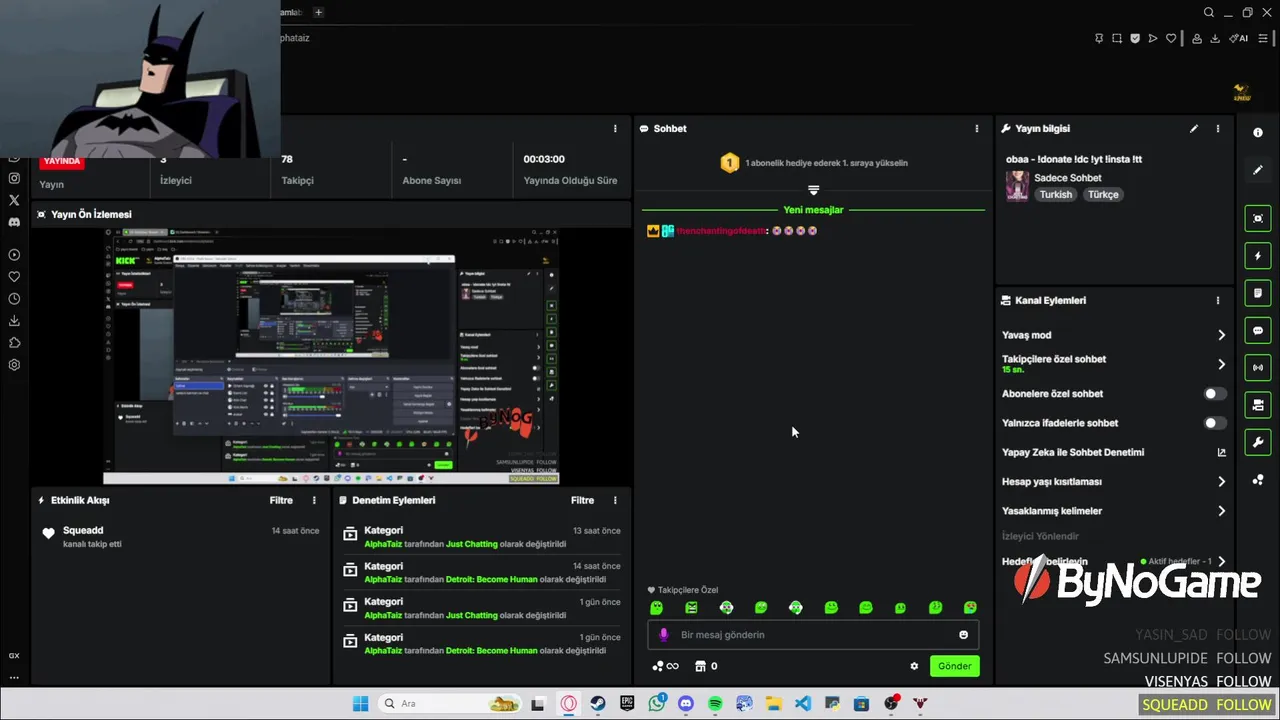The height and width of the screenshot is (720, 1280).
Task: Open WhatsApp from the taskbar
Action: coord(657,704)
